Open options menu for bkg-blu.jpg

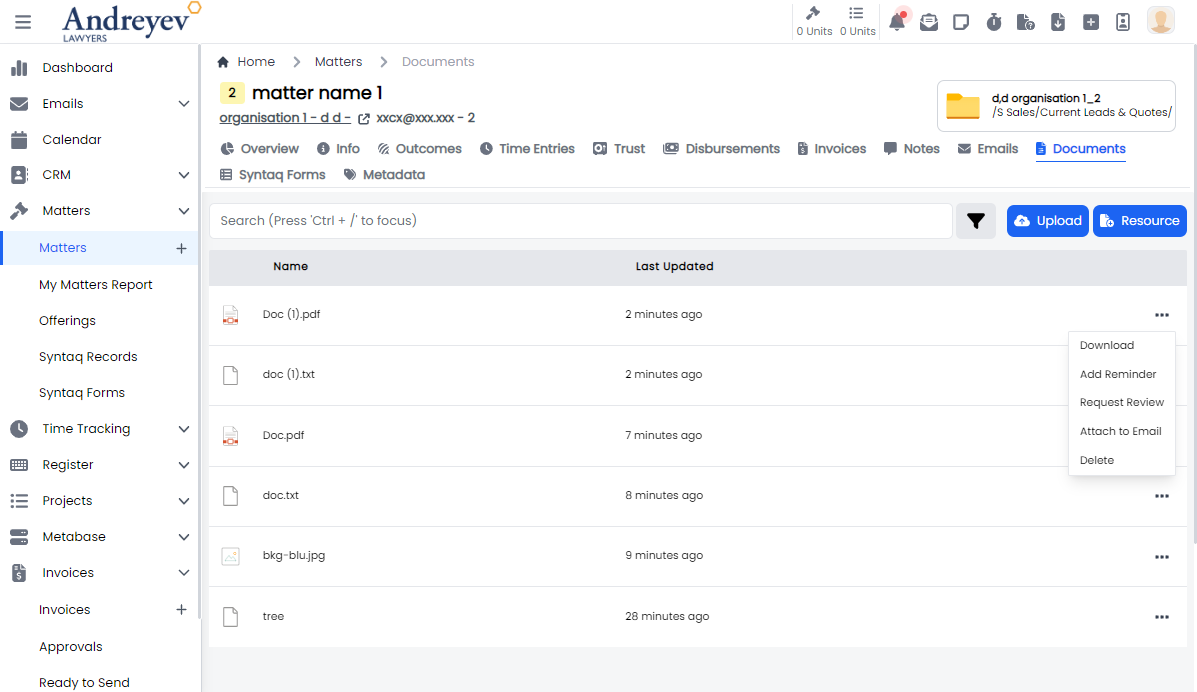click(1161, 556)
